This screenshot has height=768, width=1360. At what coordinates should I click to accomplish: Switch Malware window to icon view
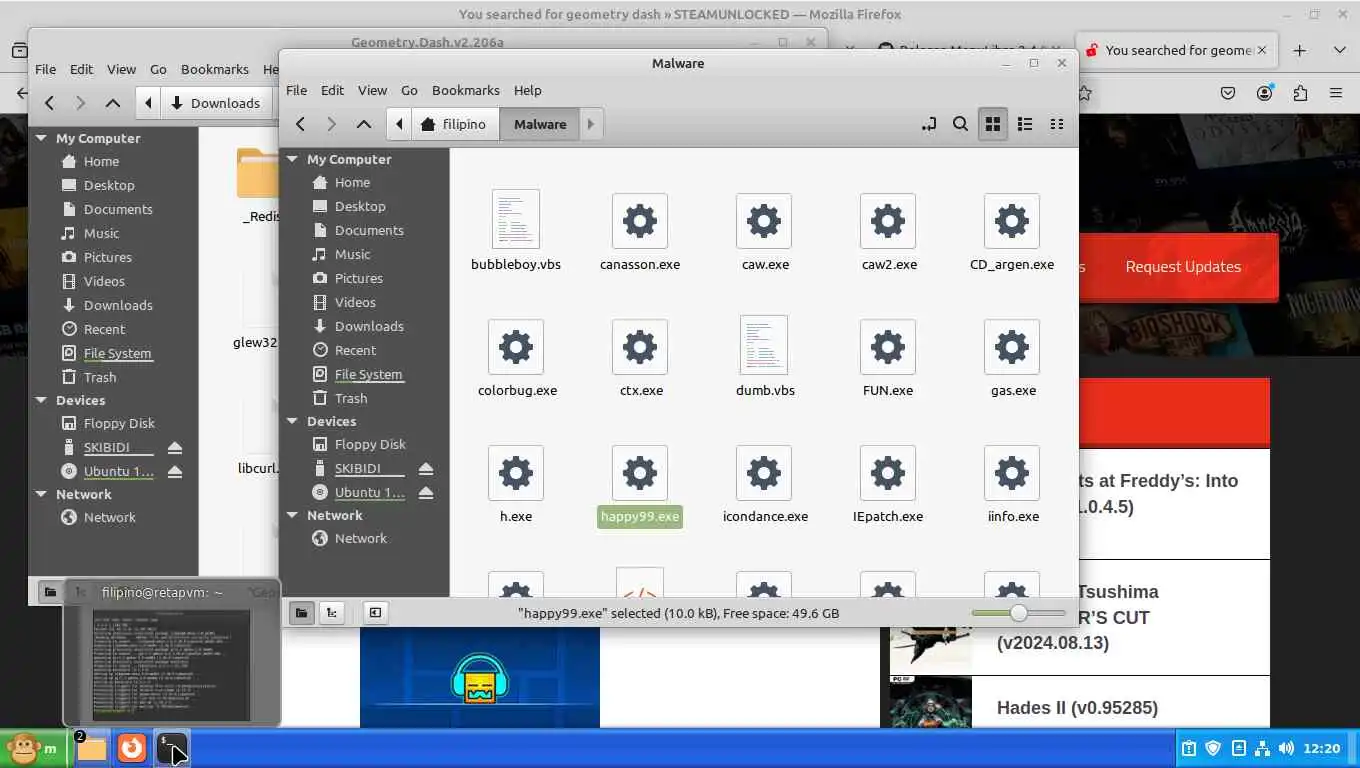(x=993, y=124)
